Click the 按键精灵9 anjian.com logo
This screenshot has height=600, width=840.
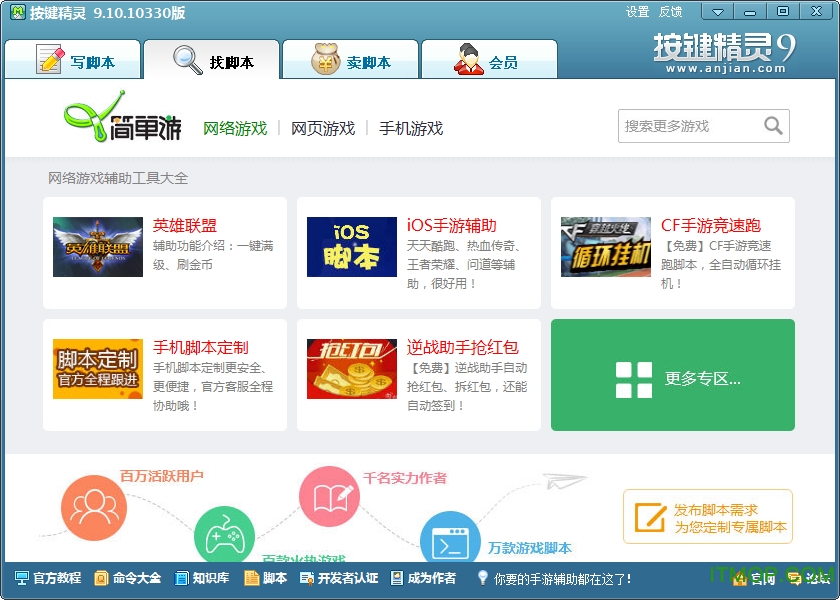pos(724,52)
